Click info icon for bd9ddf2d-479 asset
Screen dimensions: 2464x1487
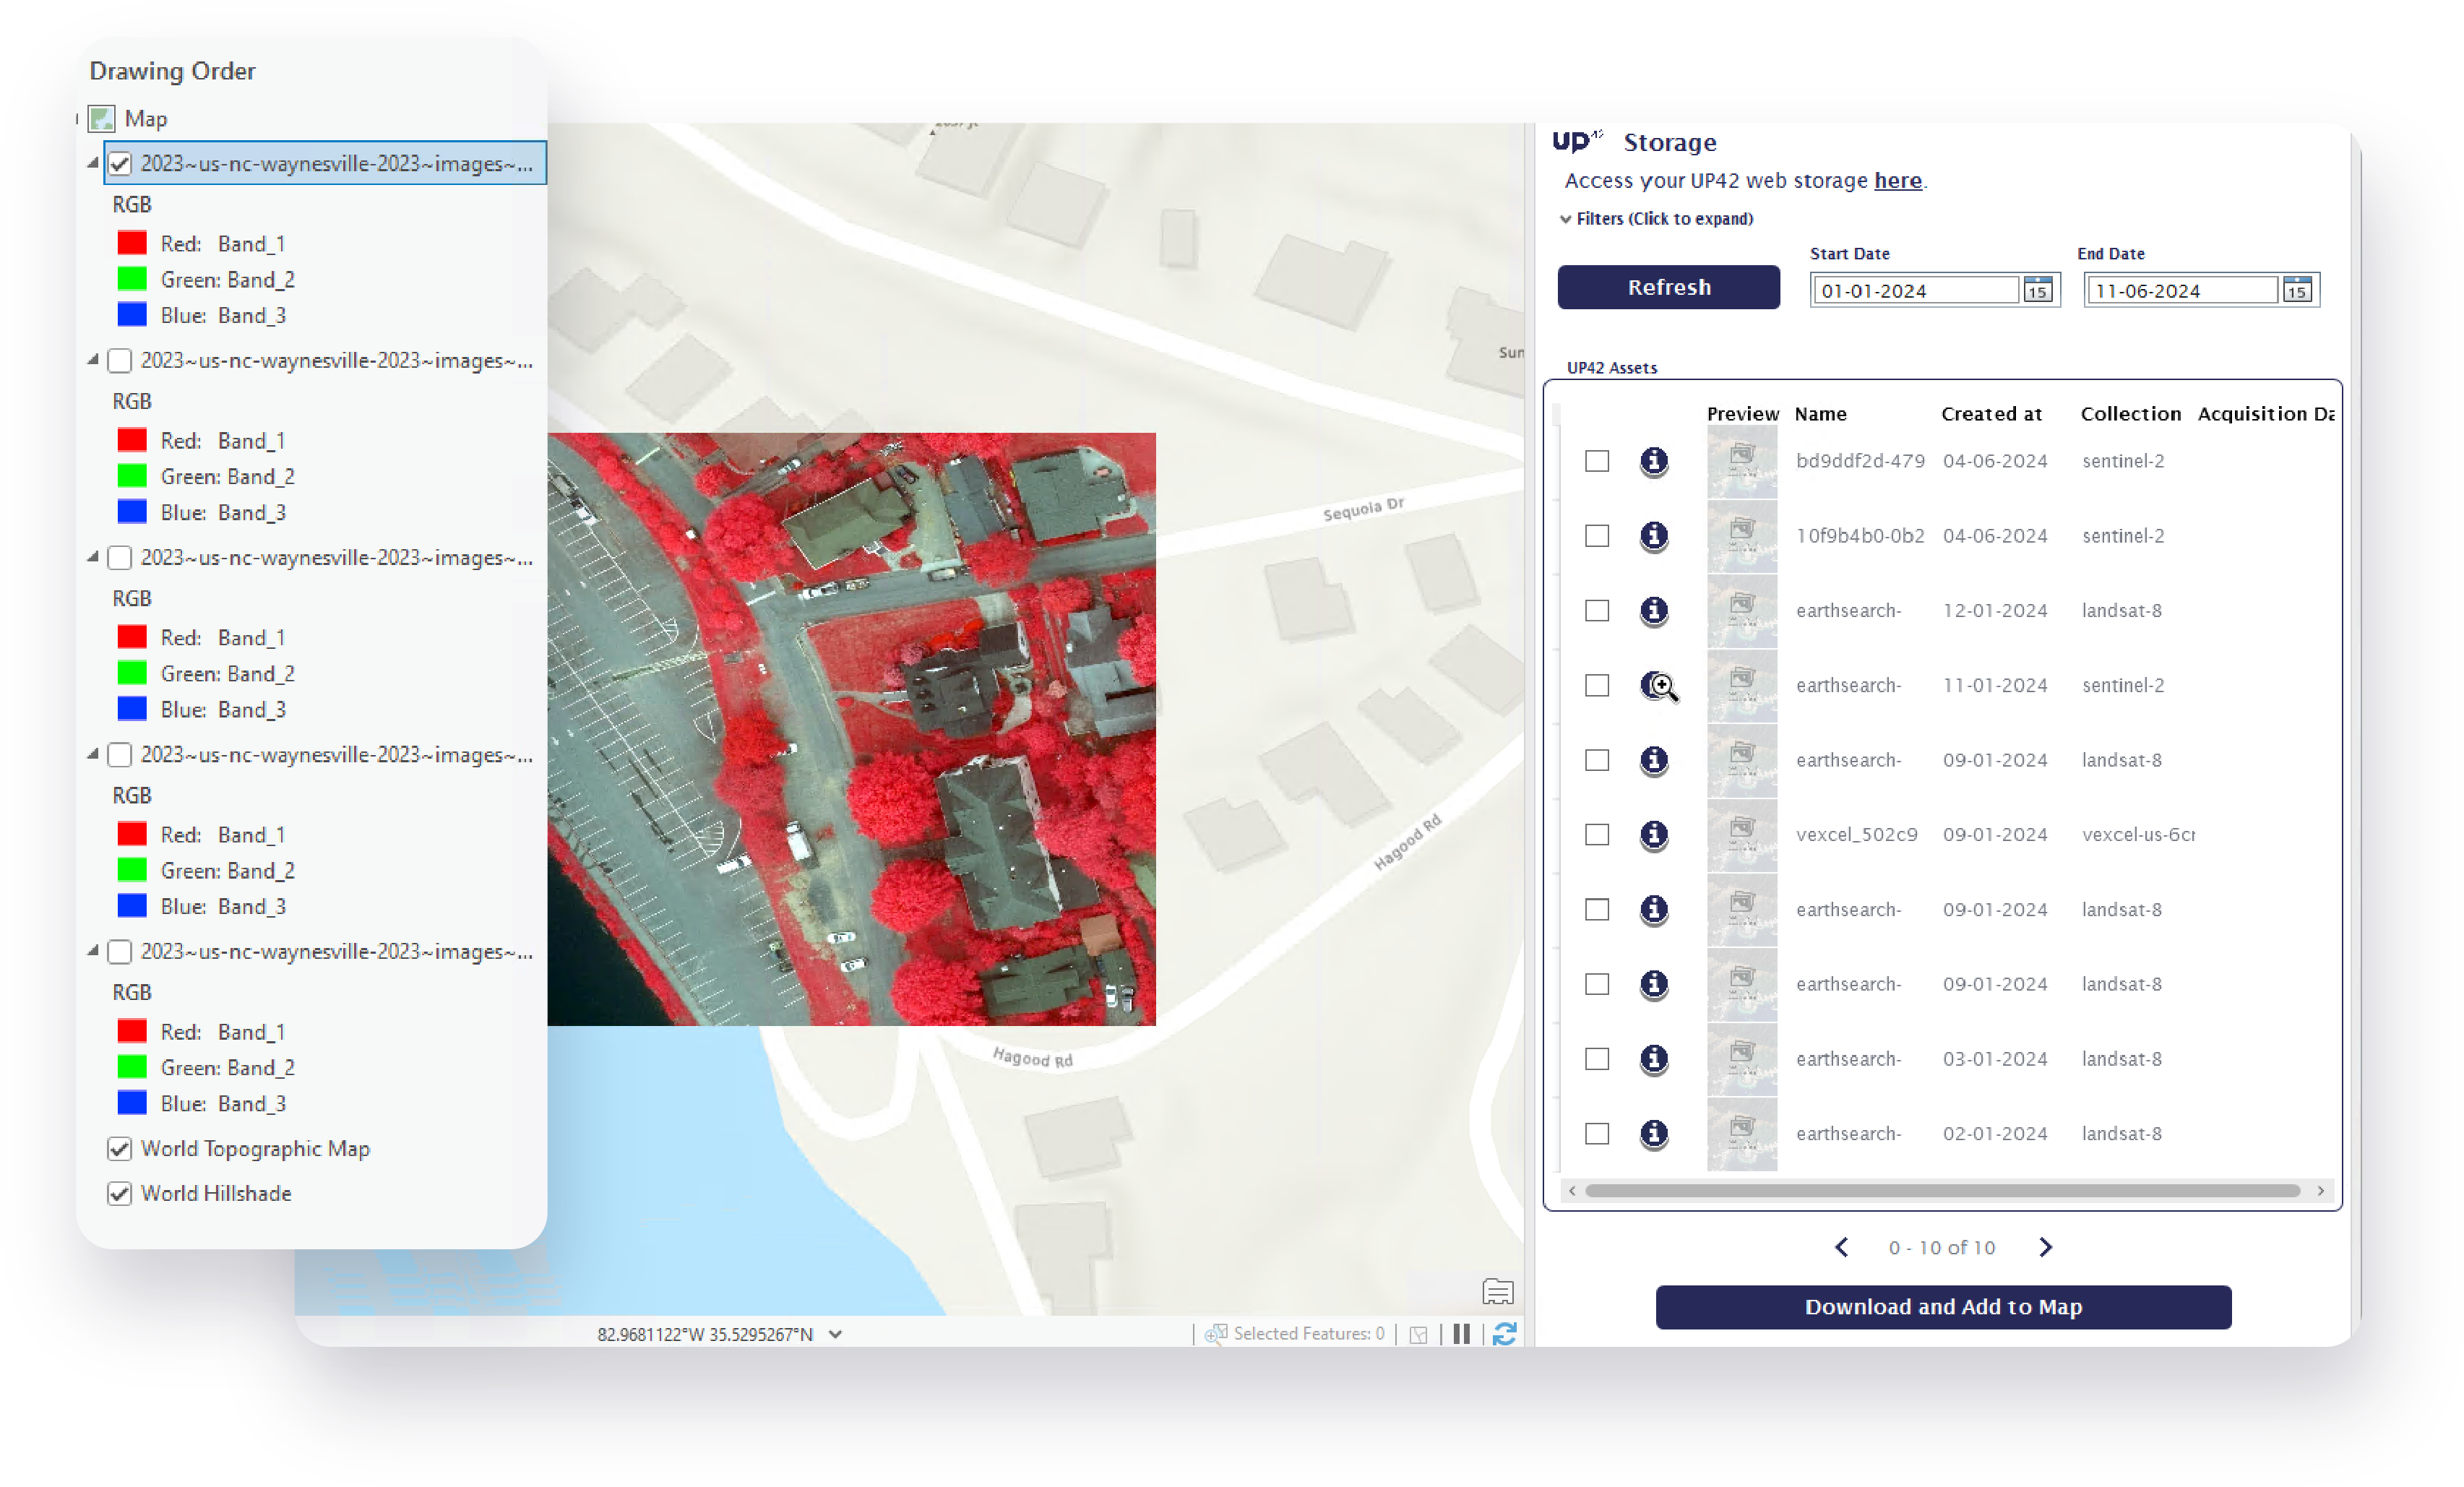click(1654, 461)
